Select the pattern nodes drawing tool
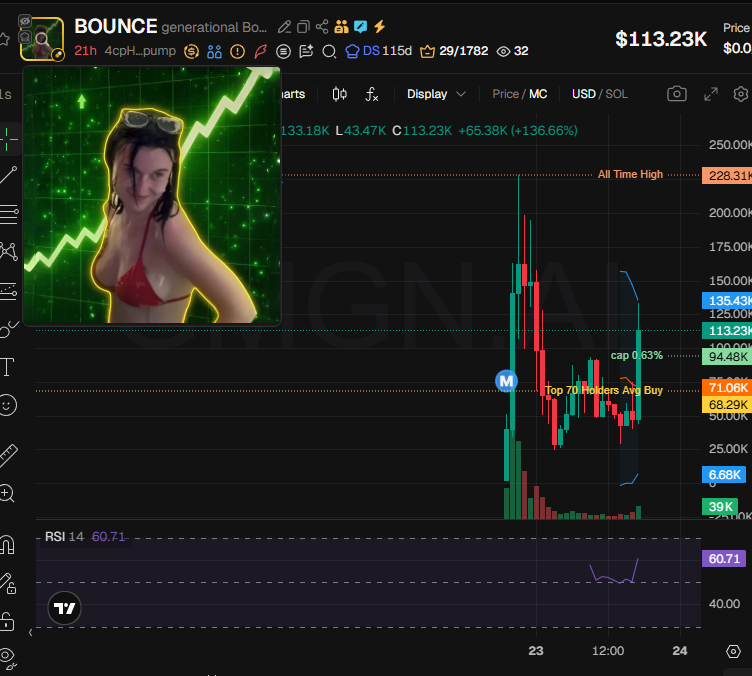 click(8, 251)
